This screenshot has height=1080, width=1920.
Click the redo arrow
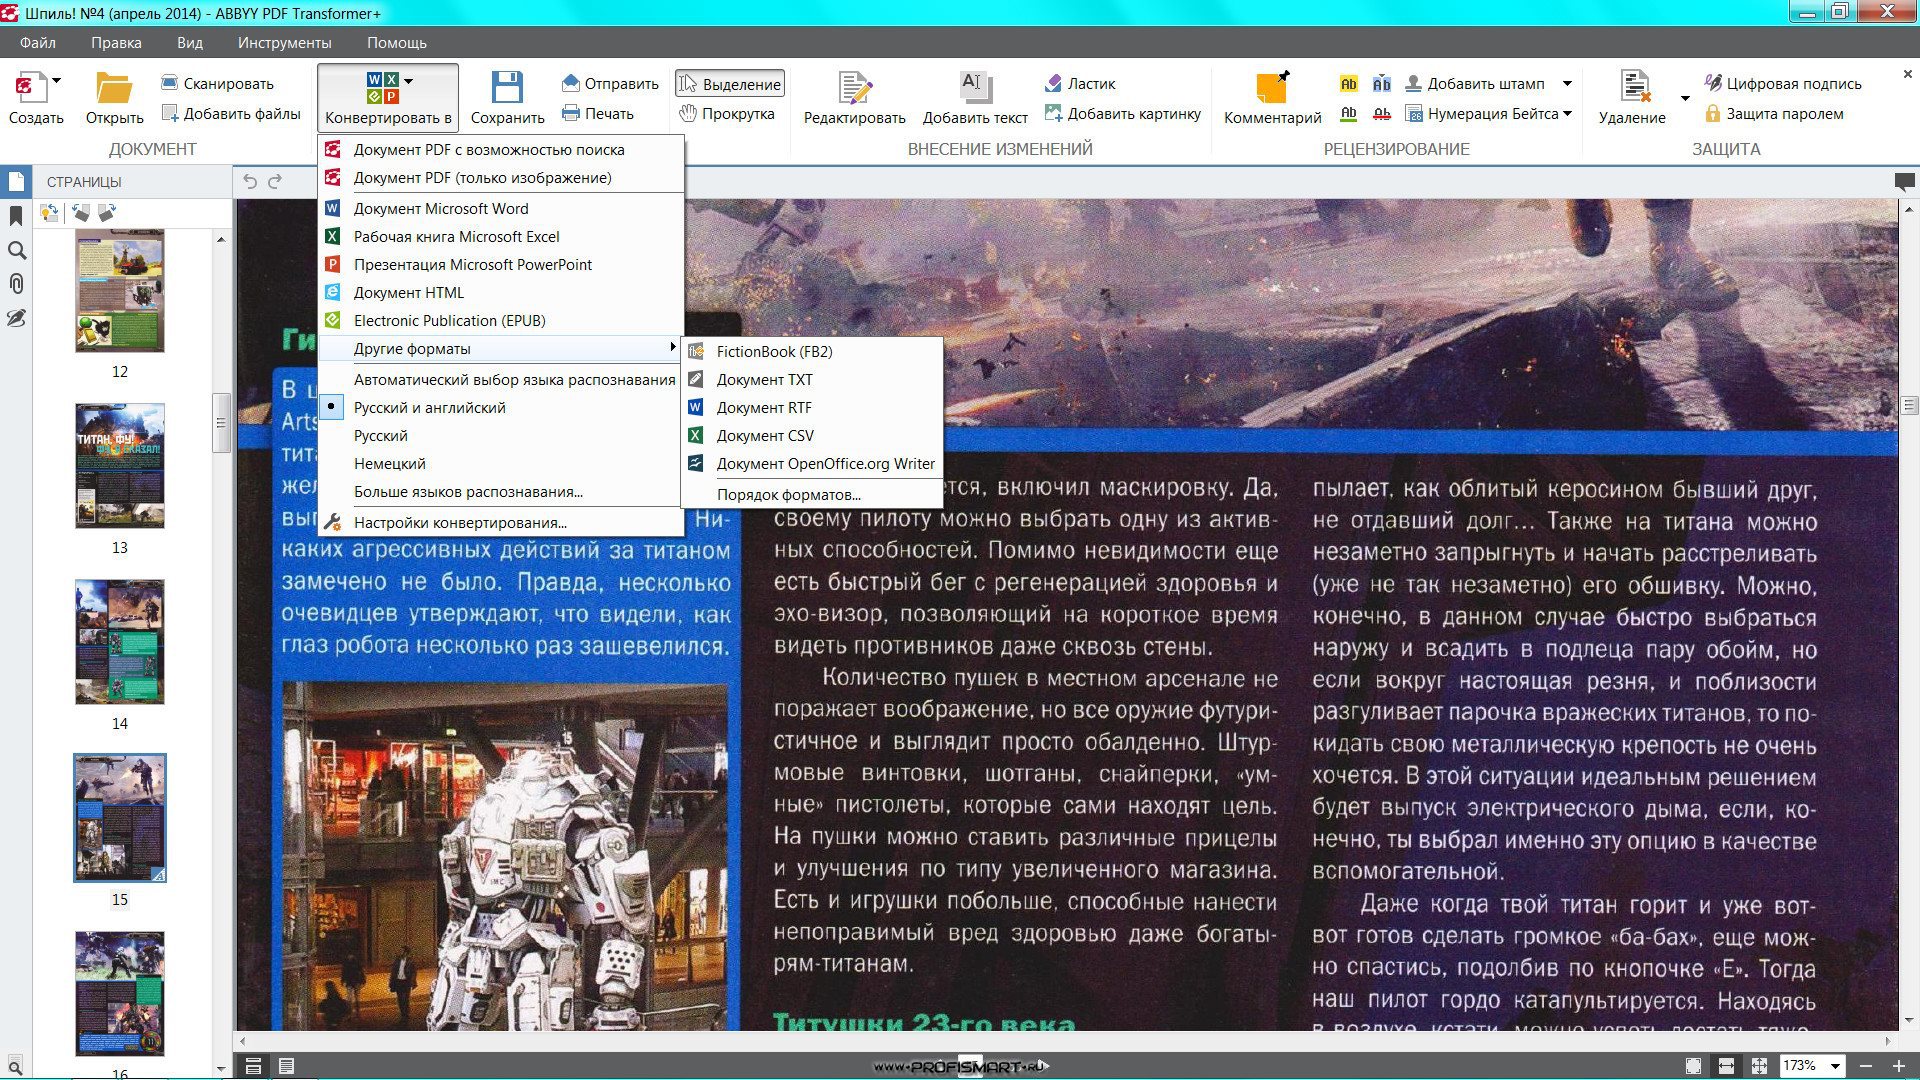pos(275,182)
